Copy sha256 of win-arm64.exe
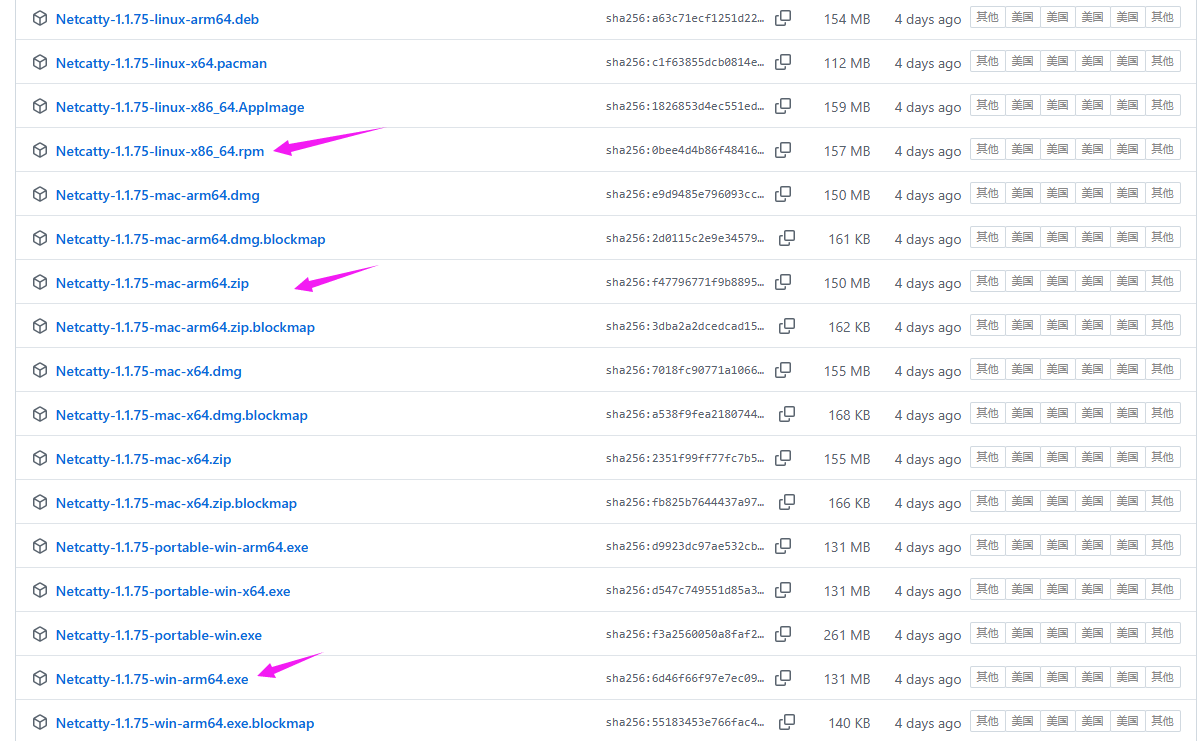 tap(783, 678)
